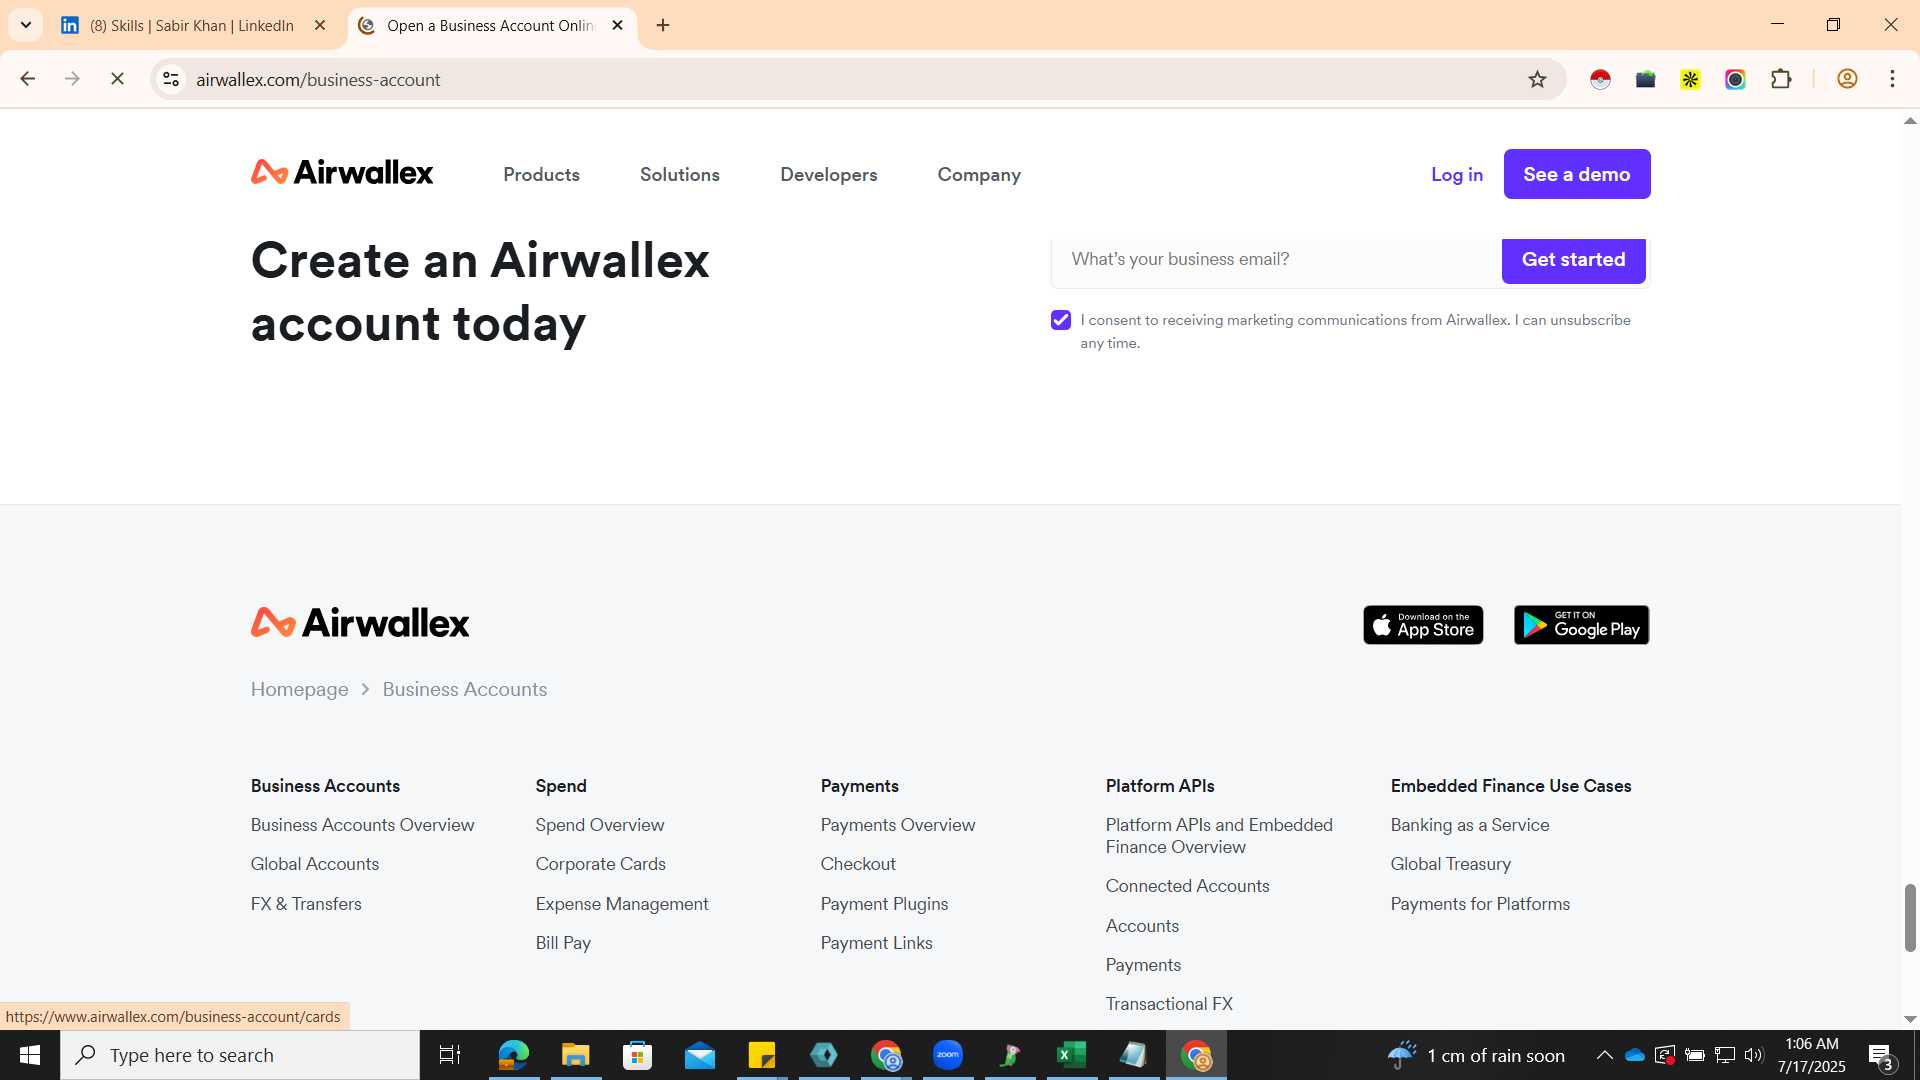Click the business email input field
Viewport: 1920px width, 1080px height.
[1276, 260]
